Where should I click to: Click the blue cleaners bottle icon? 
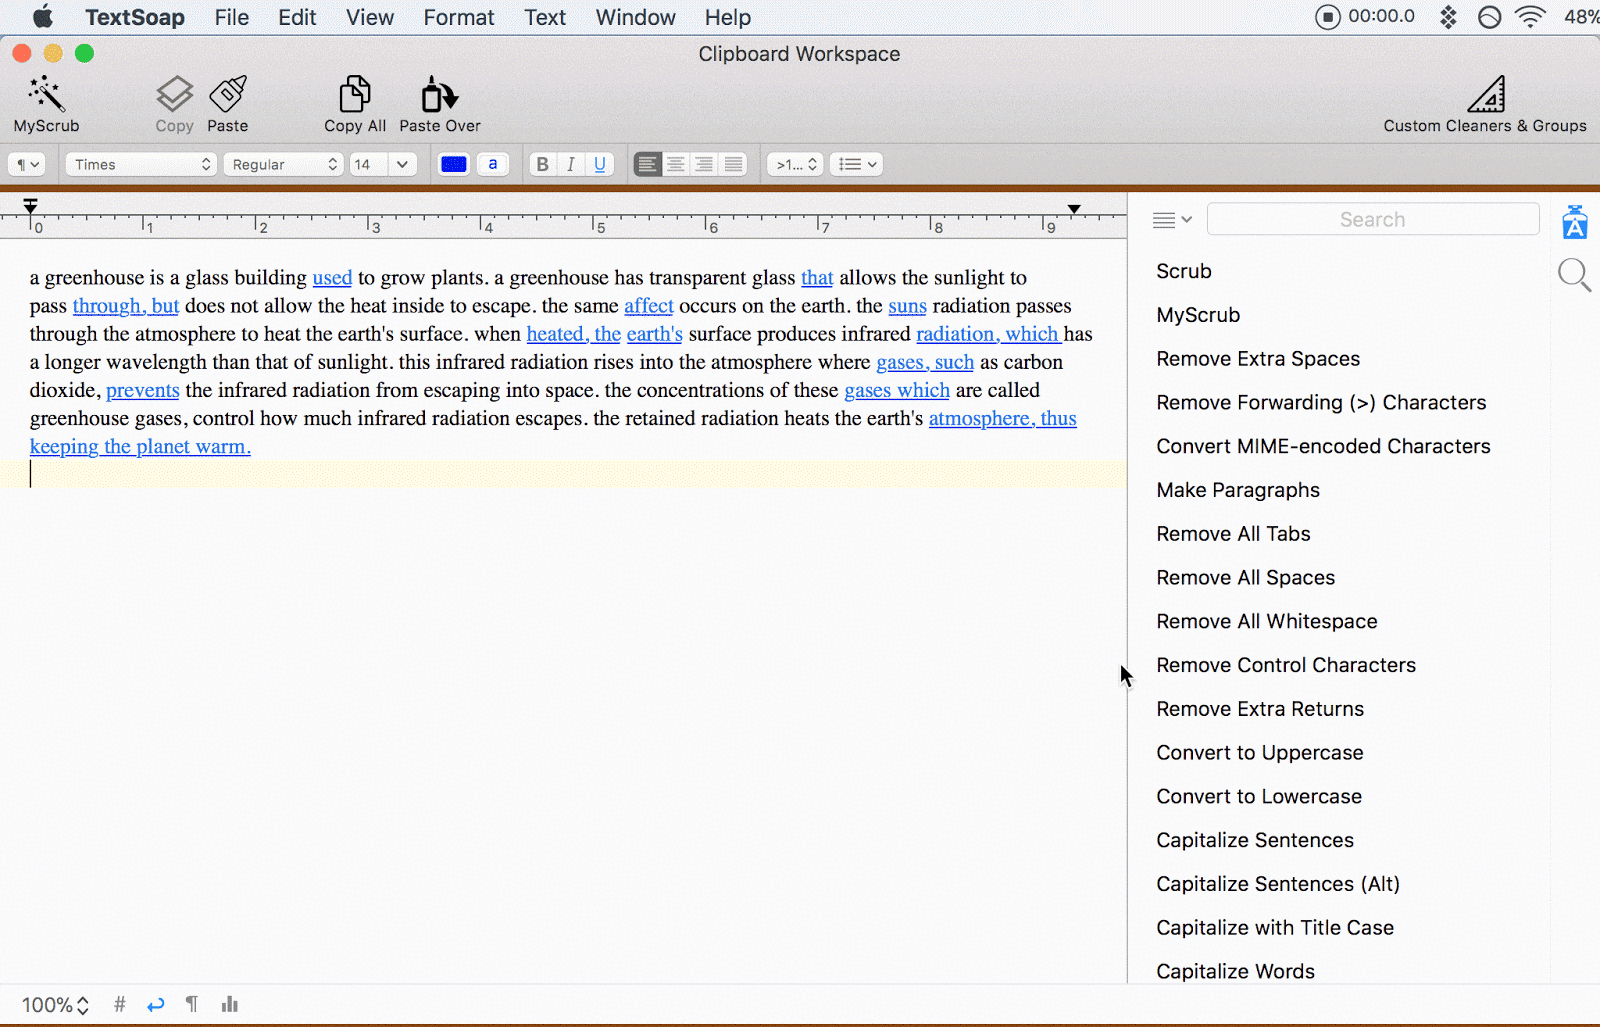point(1575,222)
